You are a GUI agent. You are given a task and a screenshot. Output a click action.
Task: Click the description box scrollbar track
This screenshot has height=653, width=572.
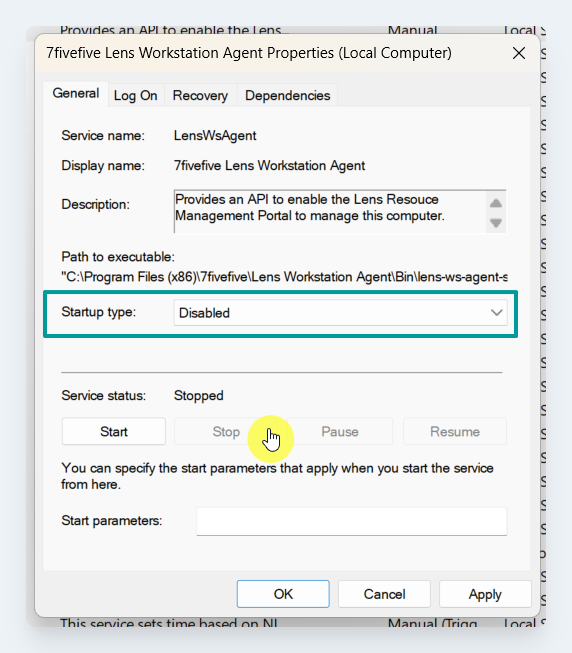click(495, 213)
